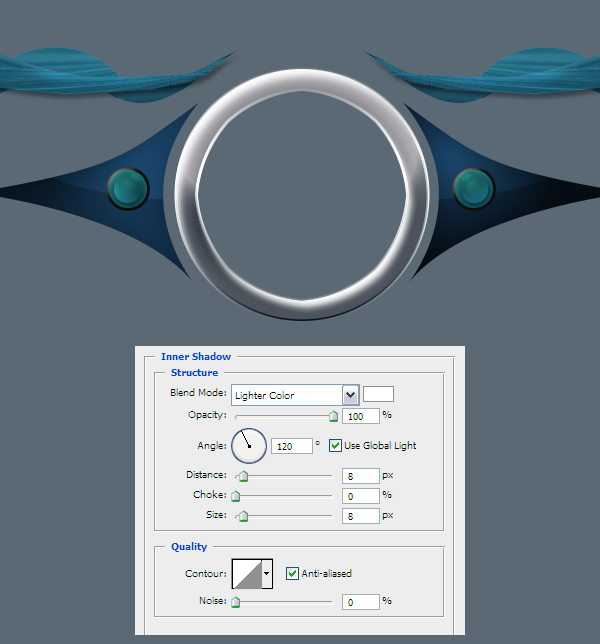
Task: Click the Distance slider handle
Action: click(244, 476)
